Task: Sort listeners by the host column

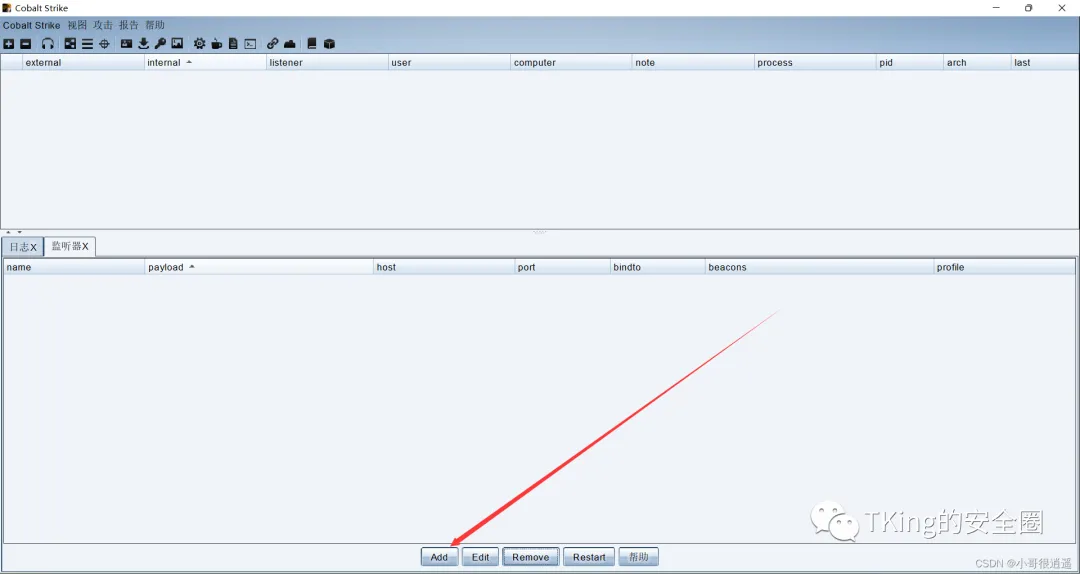Action: 444,267
